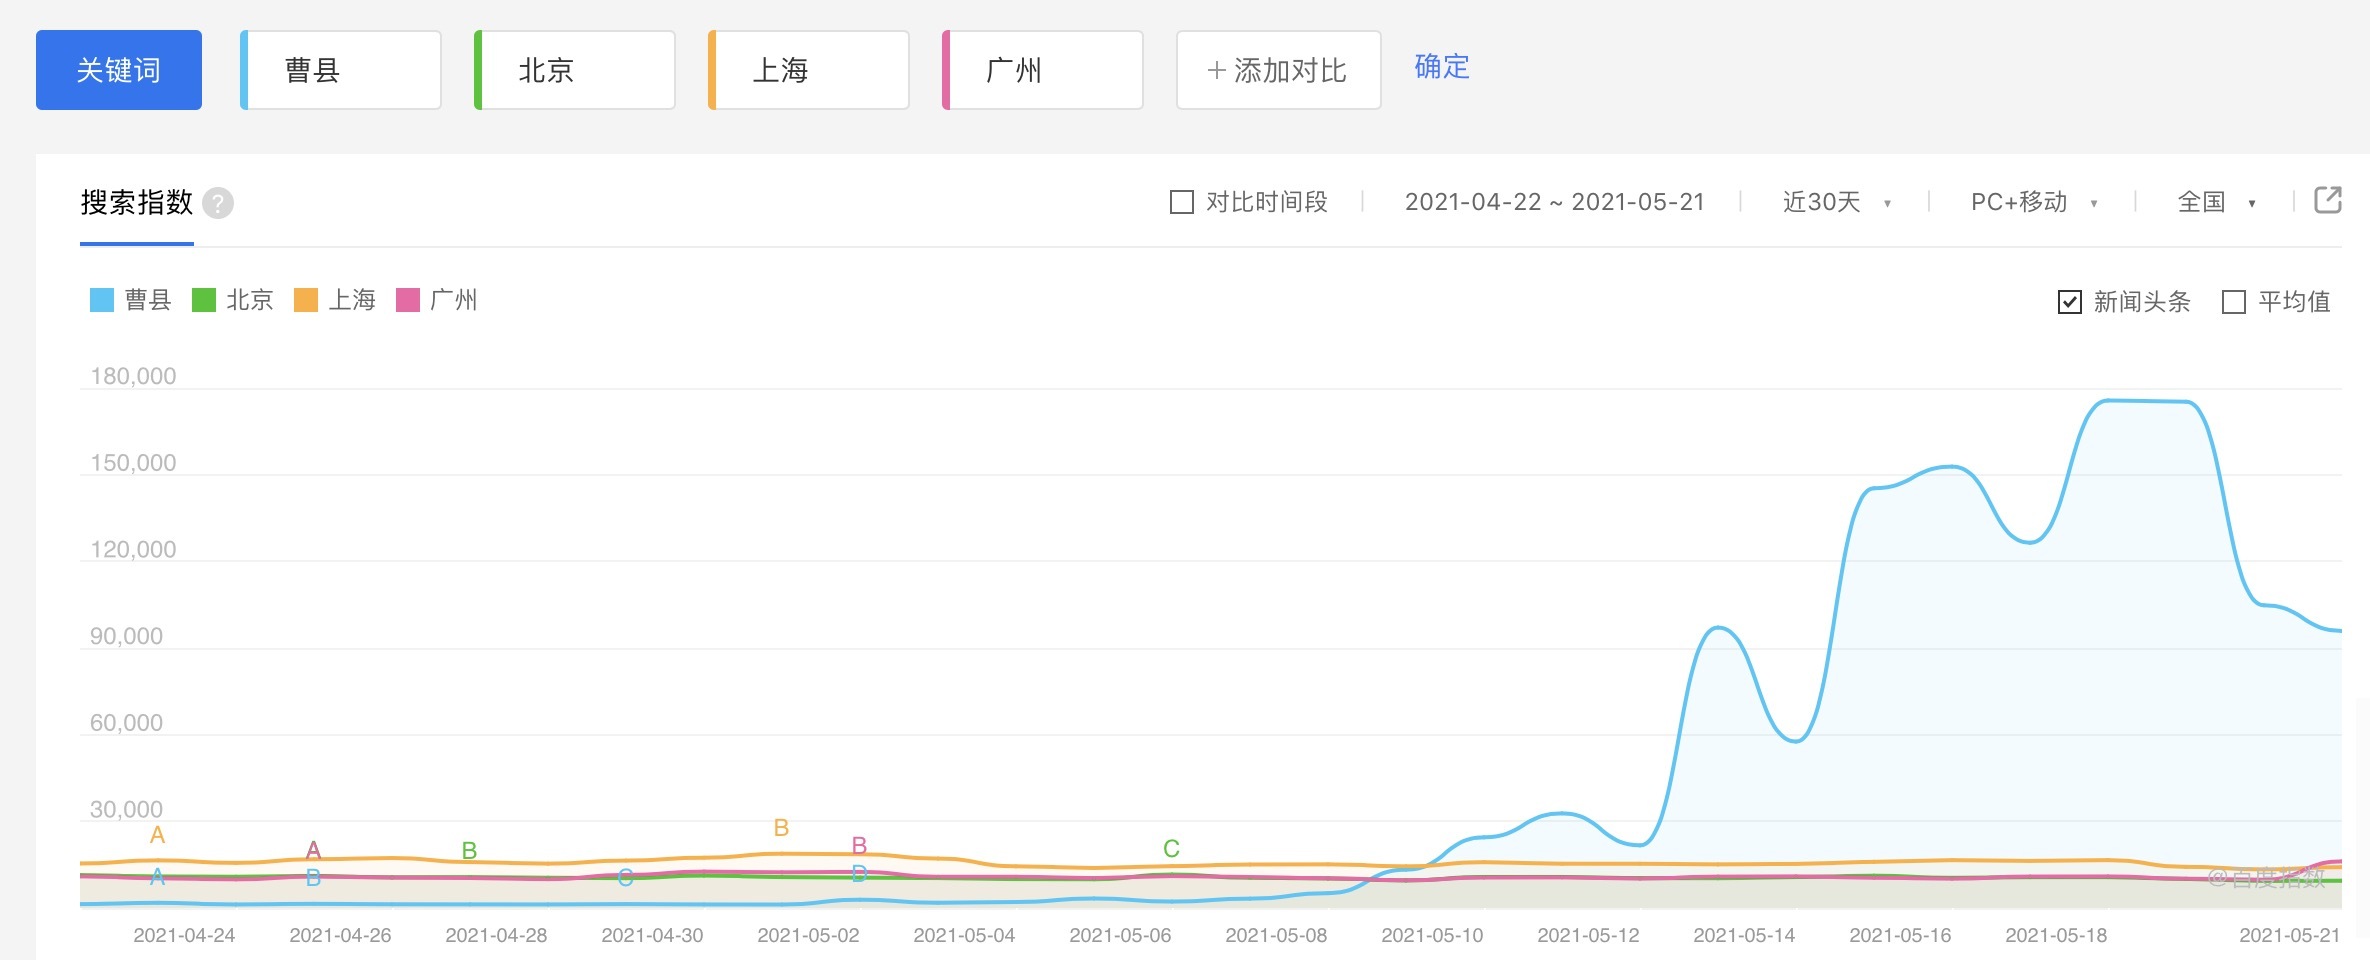2370x960 pixels.
Task: Open the 近30天 time range dropdown
Action: click(x=1836, y=203)
